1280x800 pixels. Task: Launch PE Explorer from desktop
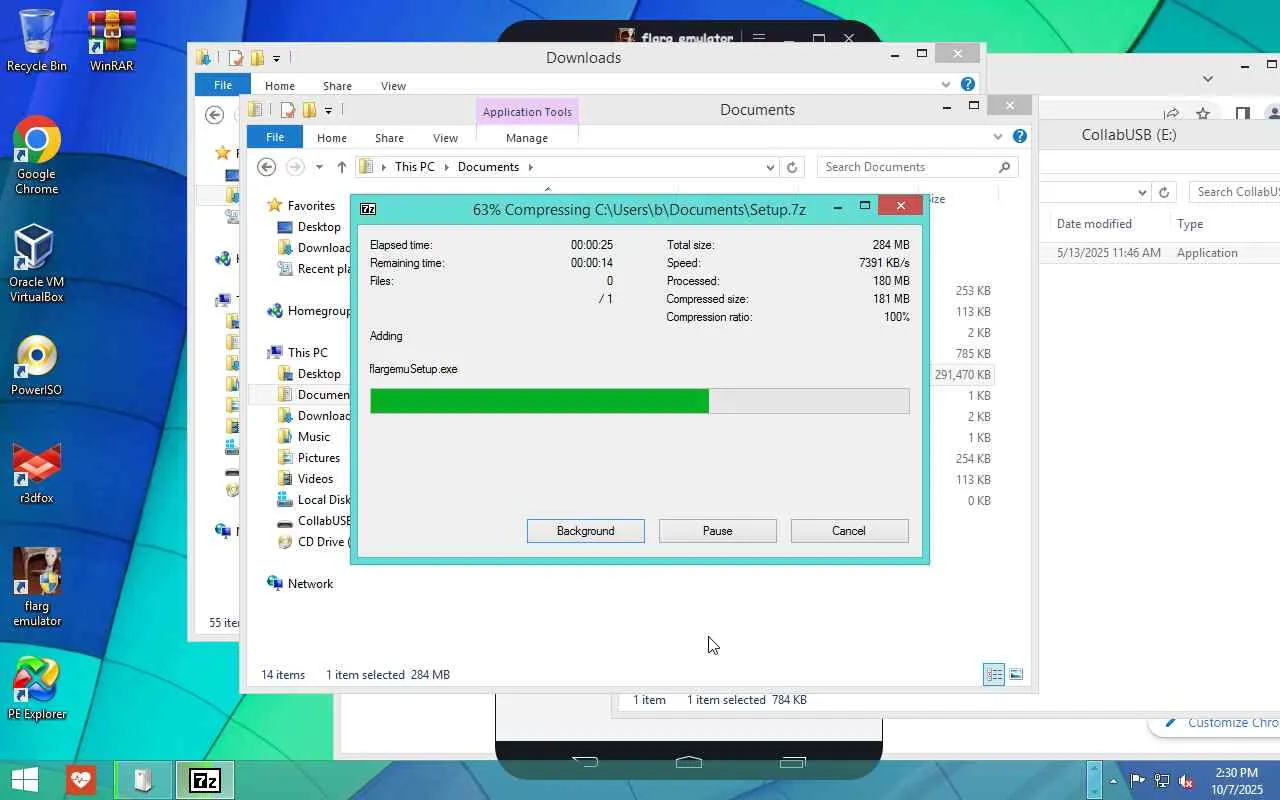[x=37, y=689]
